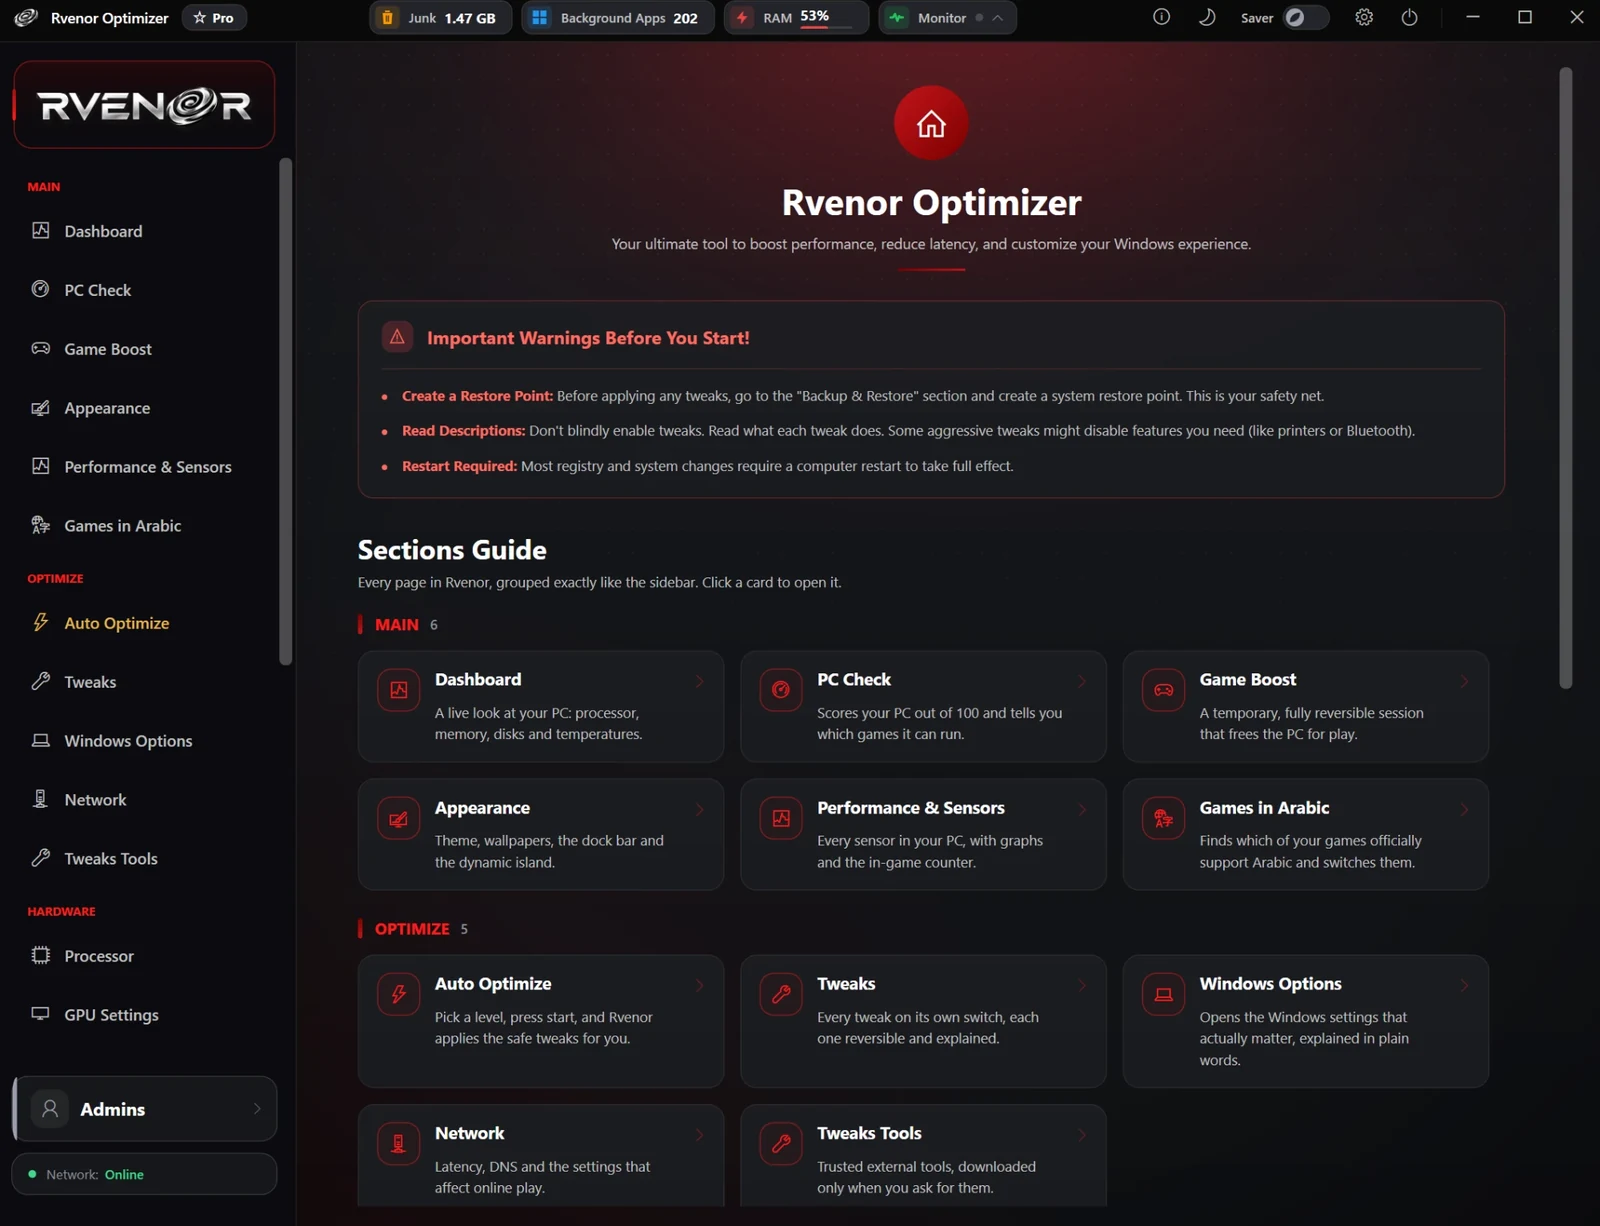This screenshot has width=1600, height=1226.
Task: Click the Dashboard card icon
Action: [399, 690]
